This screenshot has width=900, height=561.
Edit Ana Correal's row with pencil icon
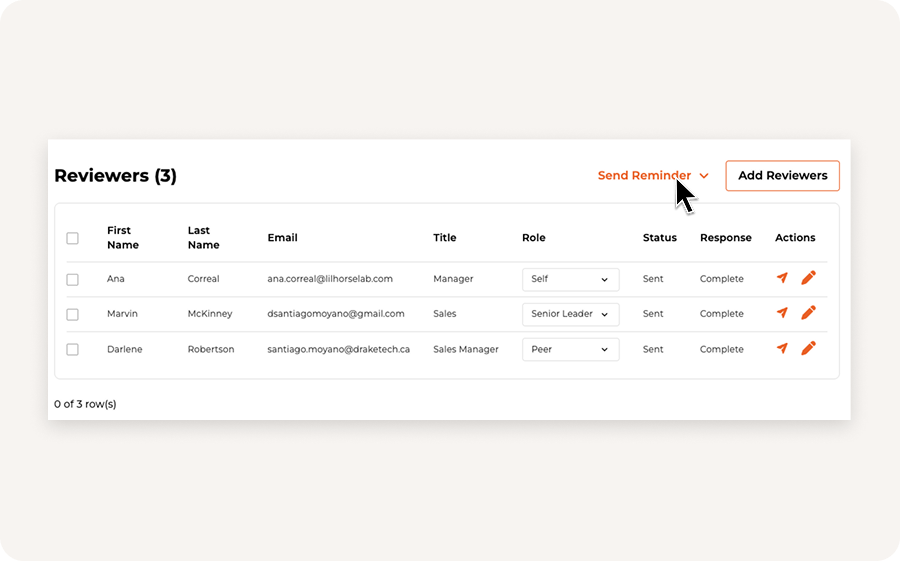coord(808,278)
